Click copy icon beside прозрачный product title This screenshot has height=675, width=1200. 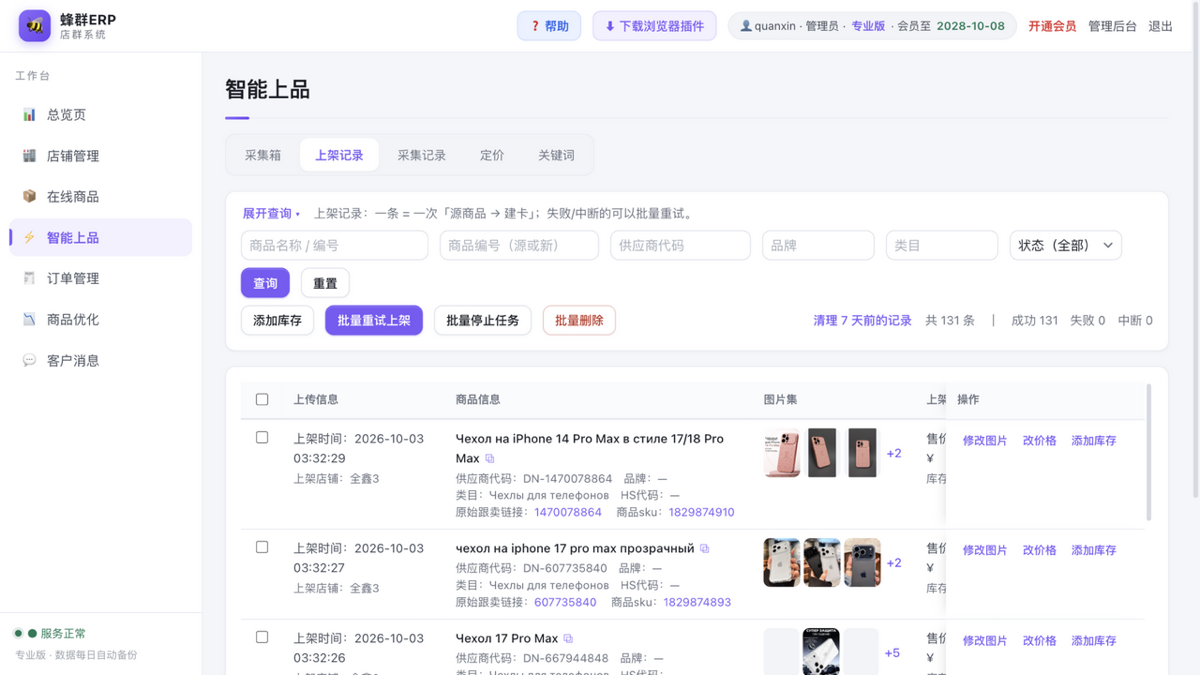705,549
